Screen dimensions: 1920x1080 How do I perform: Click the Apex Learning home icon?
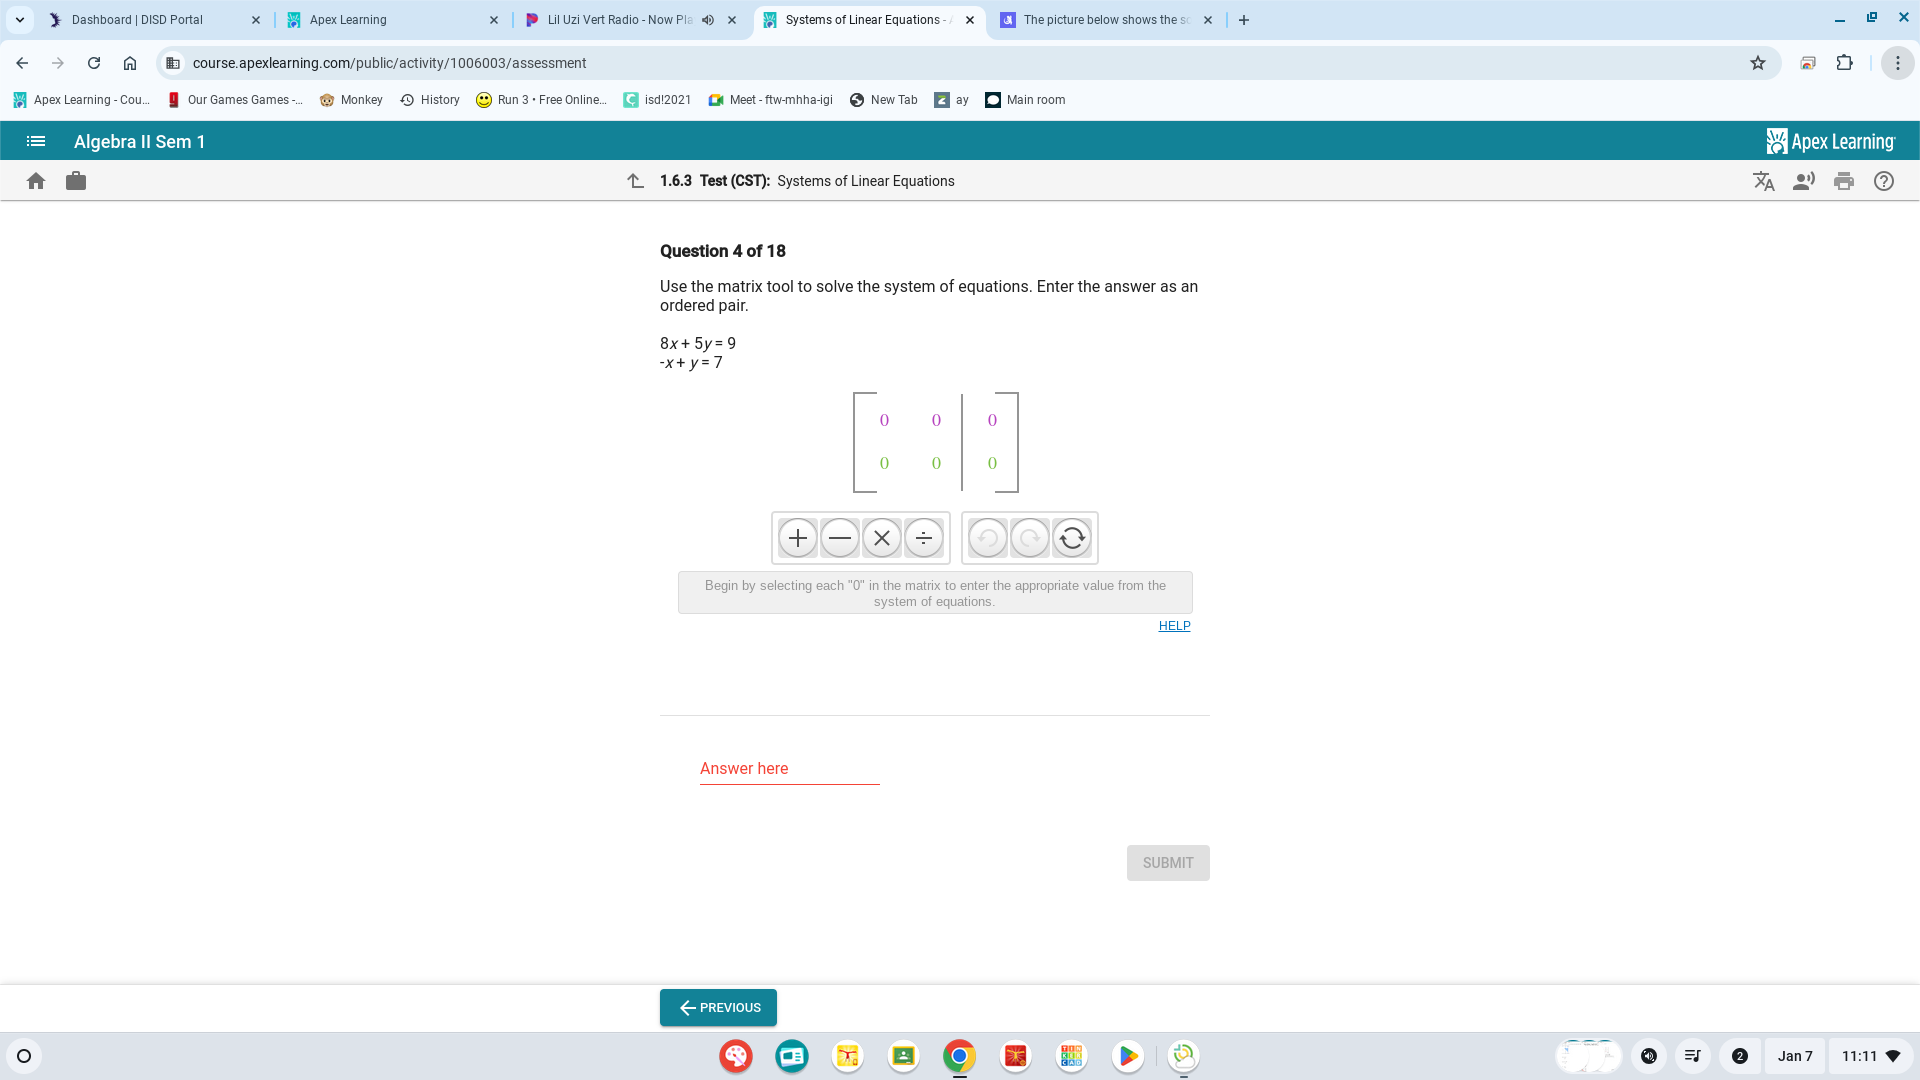pos(36,181)
